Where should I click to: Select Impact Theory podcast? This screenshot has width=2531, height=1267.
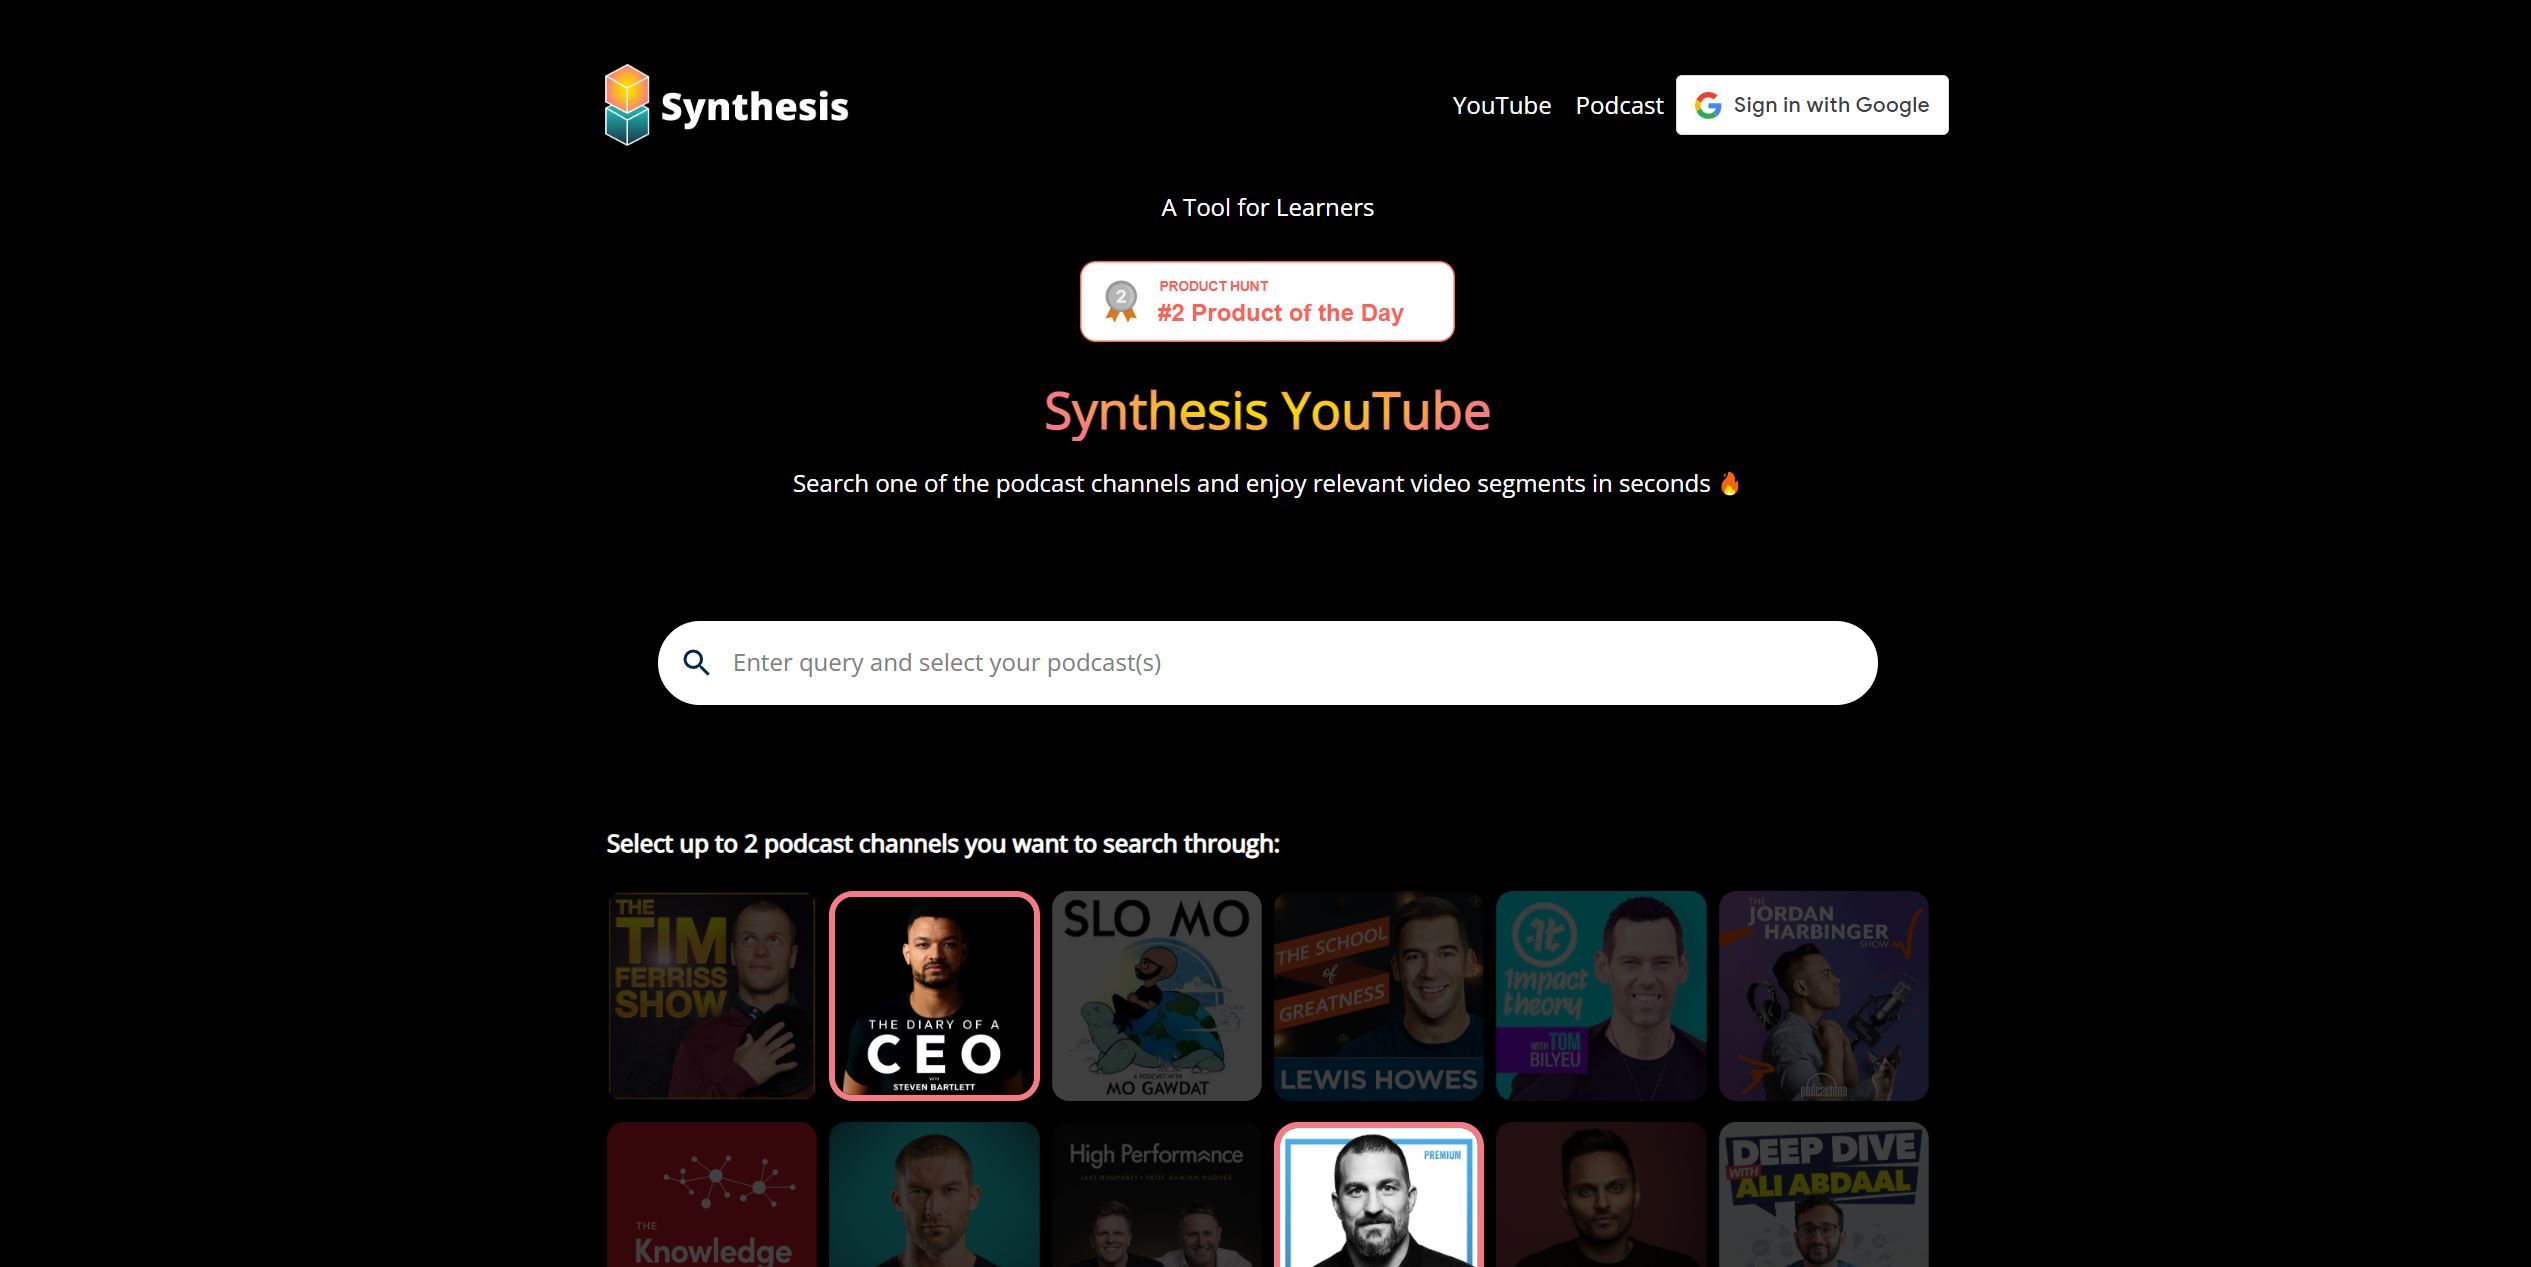coord(1599,994)
